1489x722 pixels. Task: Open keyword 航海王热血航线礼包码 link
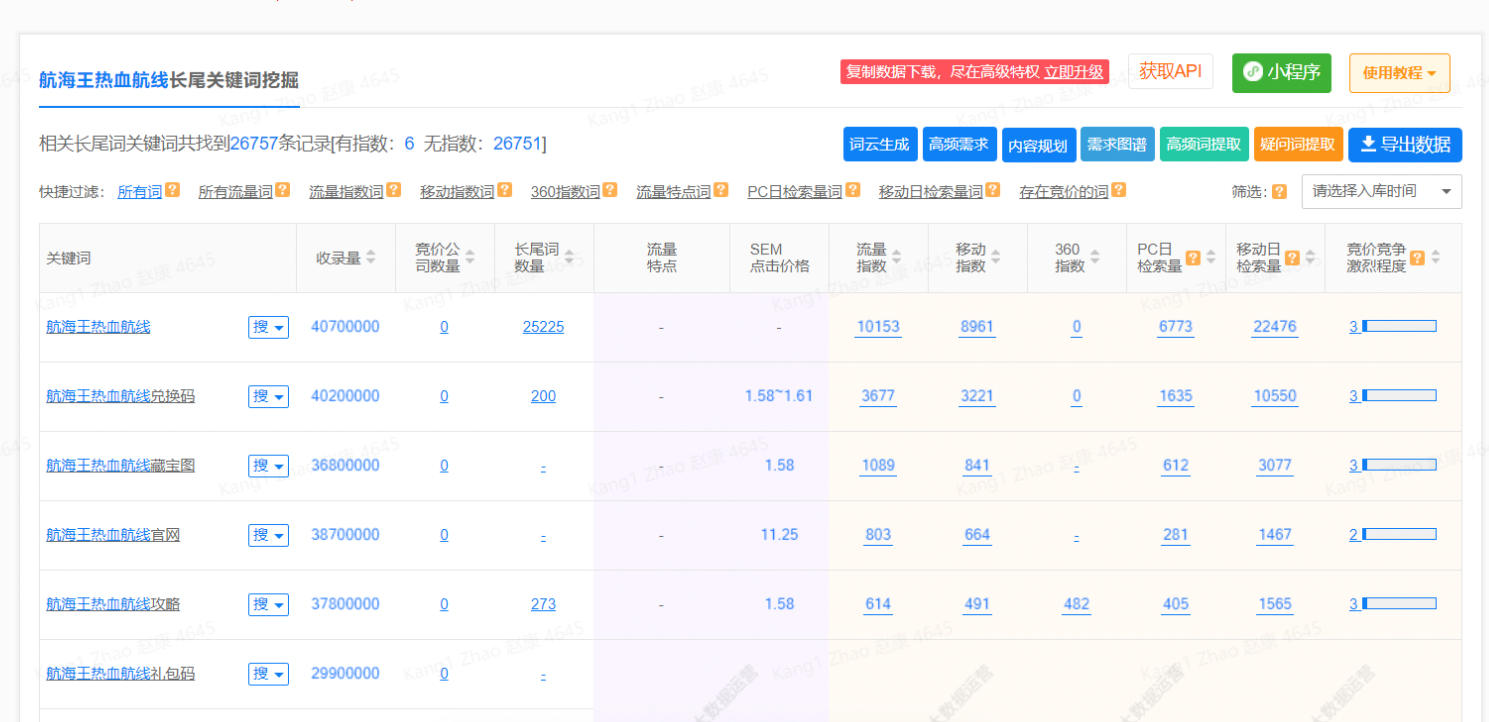pos(120,674)
